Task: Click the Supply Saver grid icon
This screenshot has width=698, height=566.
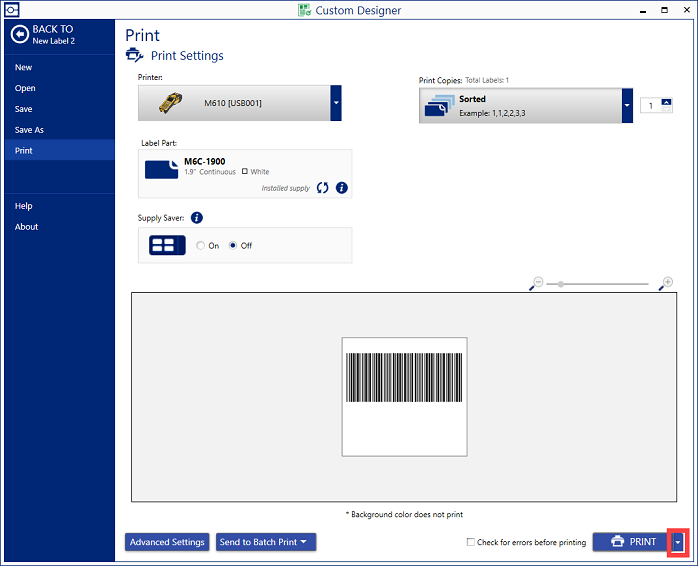Action: pos(167,245)
